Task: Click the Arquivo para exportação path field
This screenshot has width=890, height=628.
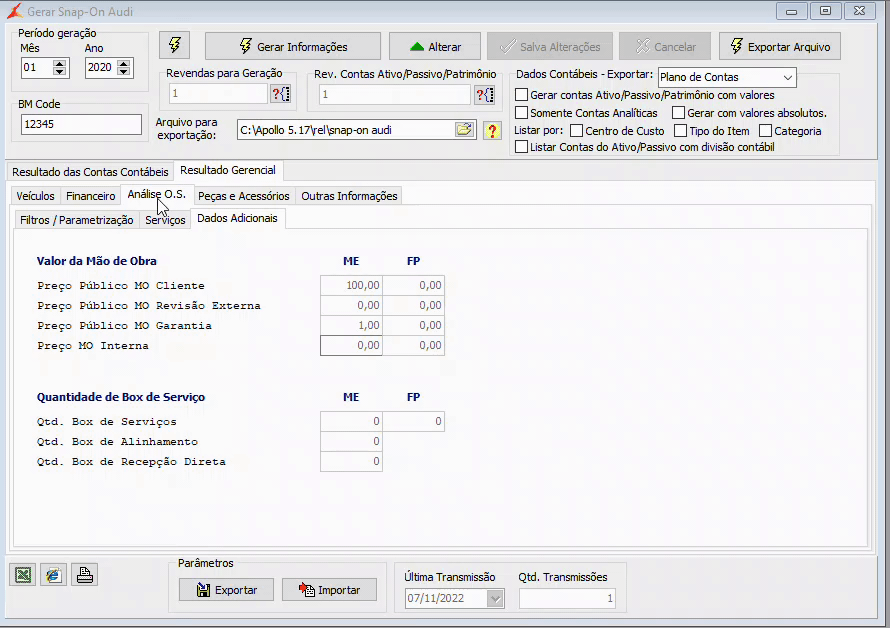Action: (x=346, y=130)
